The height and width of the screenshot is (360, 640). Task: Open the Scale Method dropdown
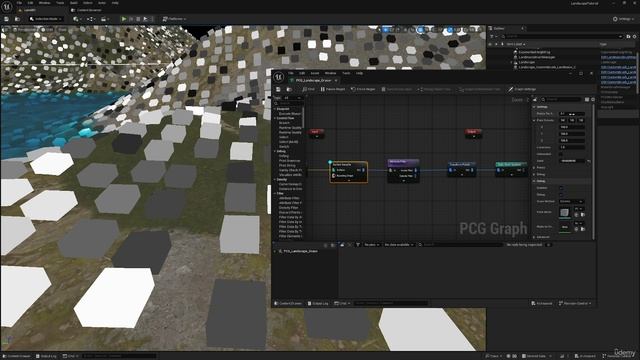tap(571, 201)
